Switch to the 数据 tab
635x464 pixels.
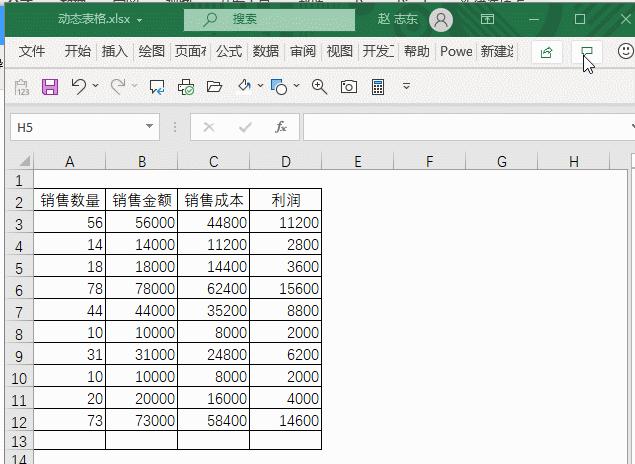pos(266,51)
